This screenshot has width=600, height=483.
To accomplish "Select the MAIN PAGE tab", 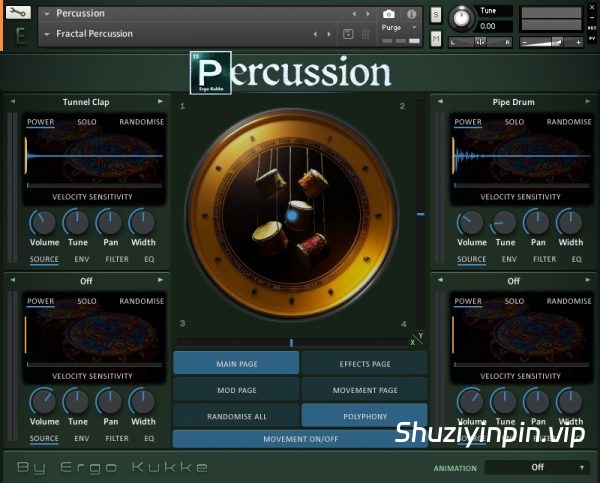I will (236, 364).
